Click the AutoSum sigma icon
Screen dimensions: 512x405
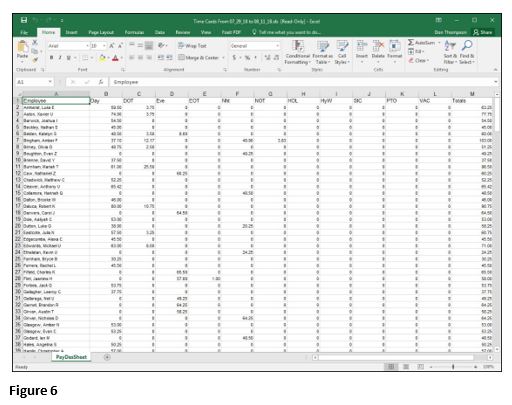(411, 43)
